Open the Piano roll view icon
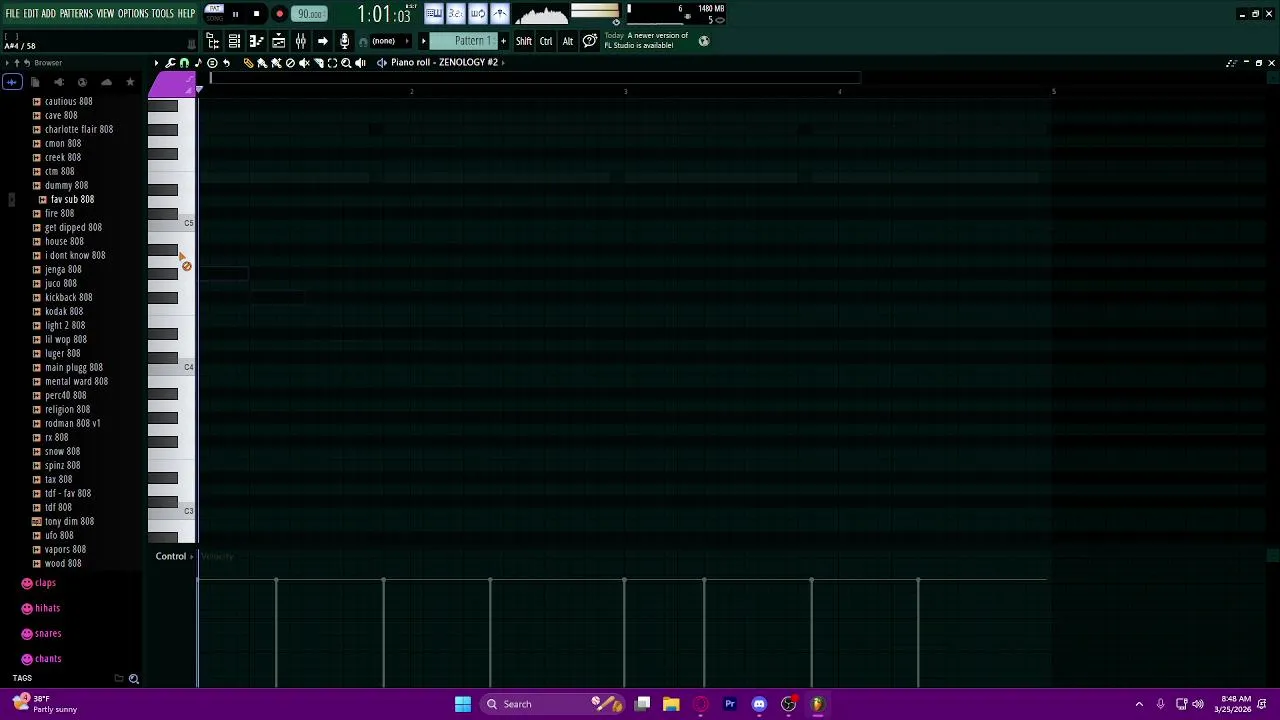Image resolution: width=1280 pixels, height=720 pixels. click(x=256, y=41)
